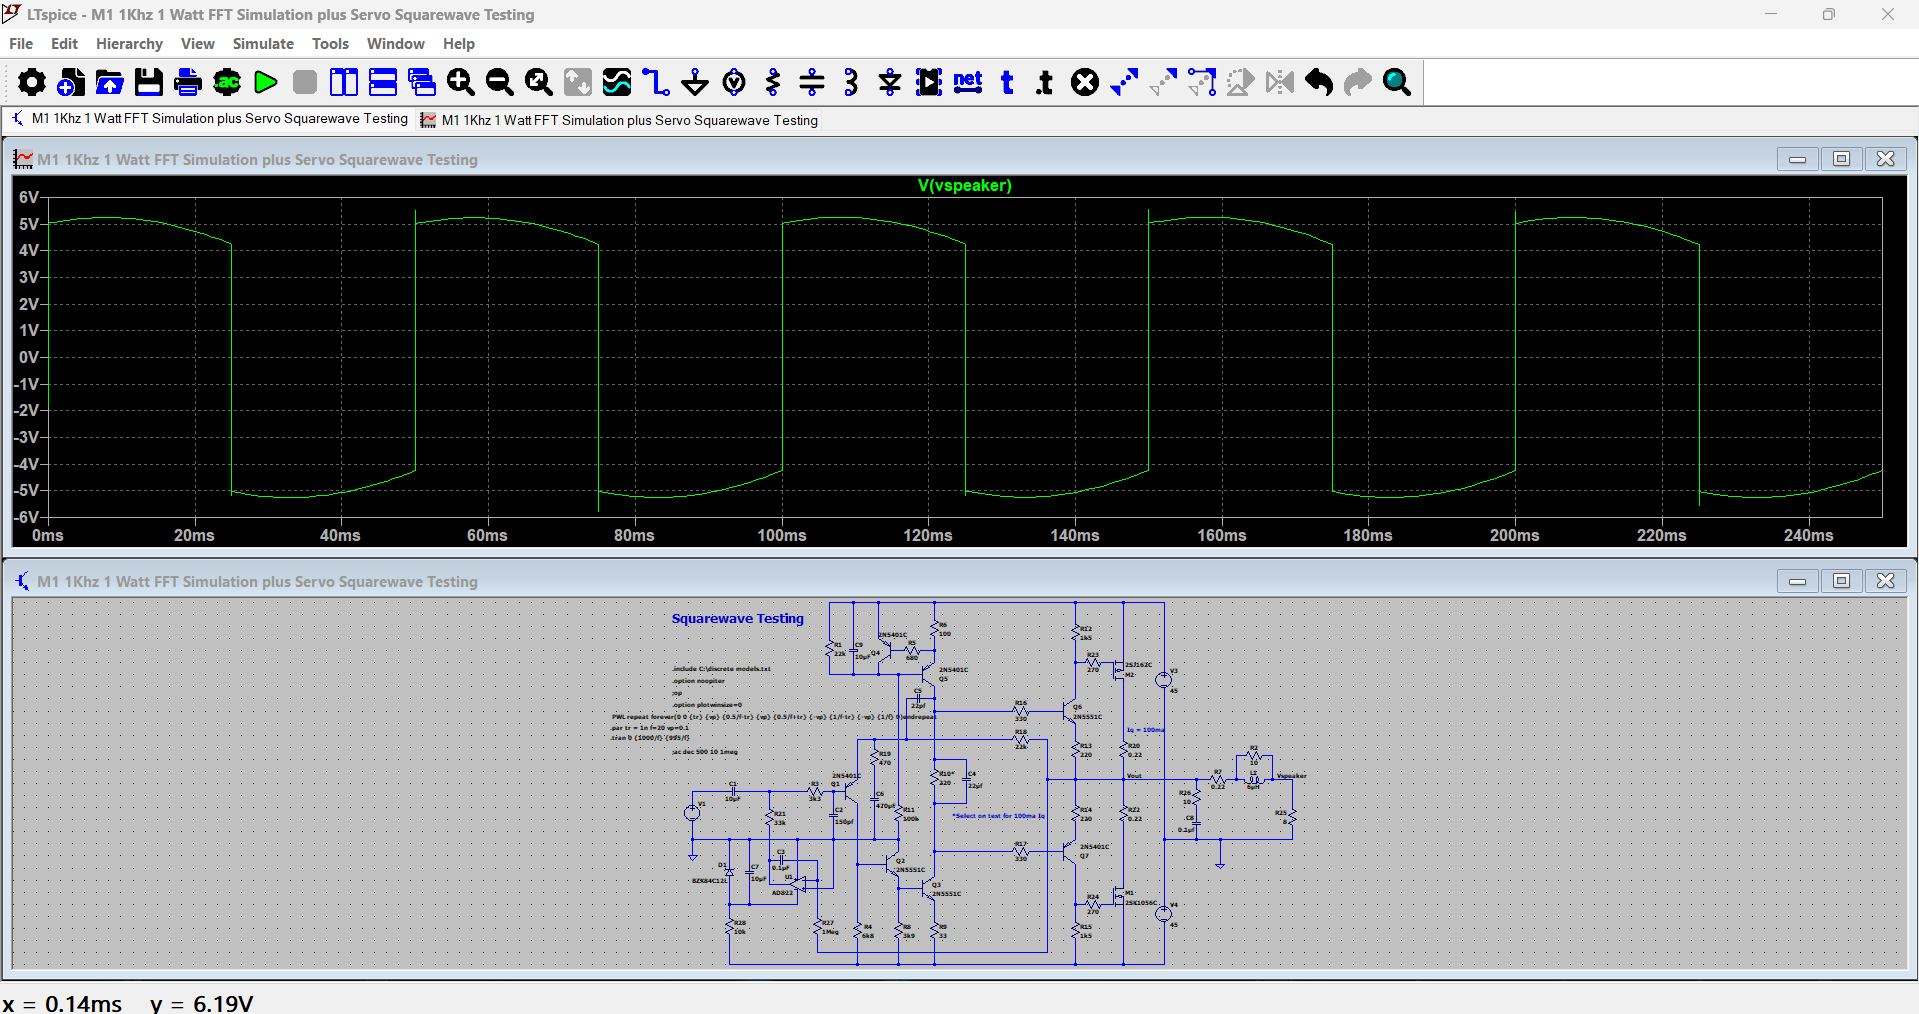The height and width of the screenshot is (1014, 1919).
Task: Open the View menu
Action: [x=197, y=44]
